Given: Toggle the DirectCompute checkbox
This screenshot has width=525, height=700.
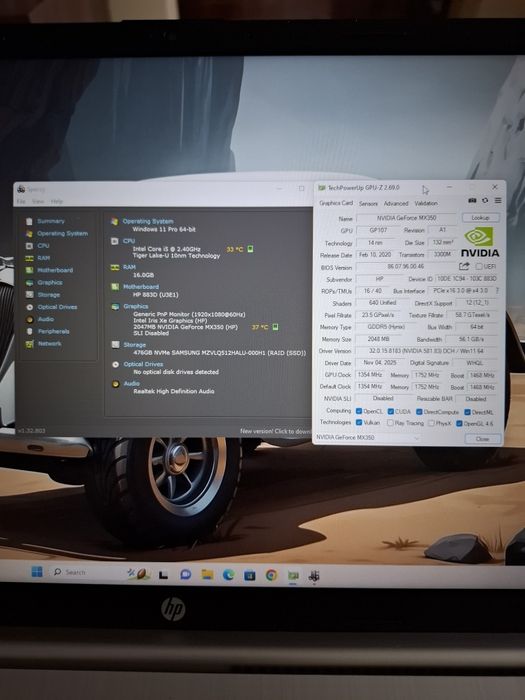Looking at the screenshot, I should pyautogui.click(x=419, y=412).
